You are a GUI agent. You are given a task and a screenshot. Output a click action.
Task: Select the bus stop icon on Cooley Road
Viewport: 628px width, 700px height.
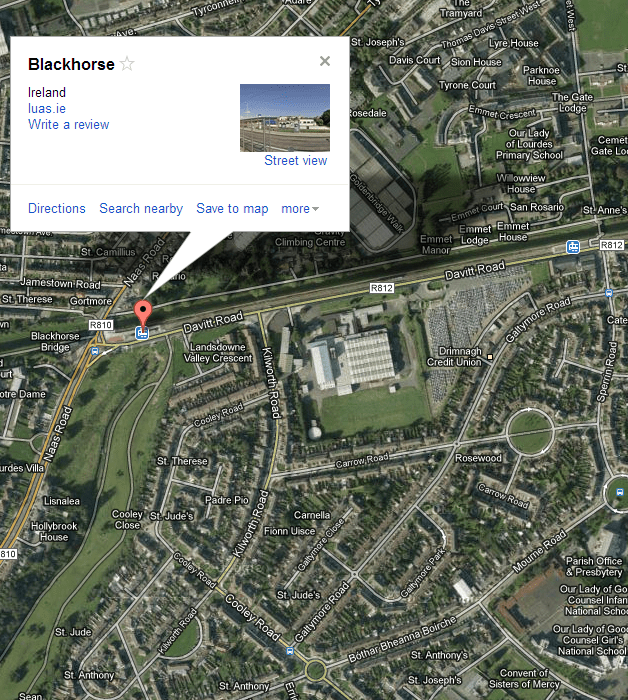pos(290,651)
